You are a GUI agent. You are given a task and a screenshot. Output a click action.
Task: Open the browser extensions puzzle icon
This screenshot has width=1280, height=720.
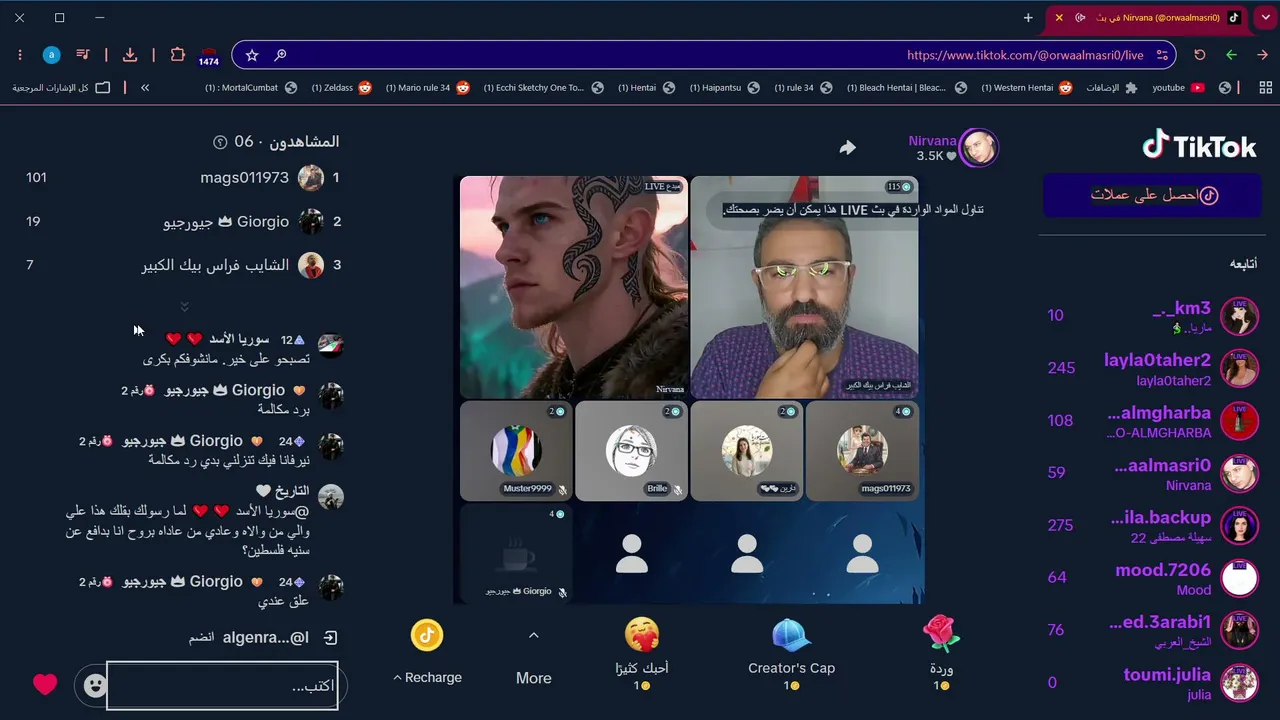(x=178, y=55)
